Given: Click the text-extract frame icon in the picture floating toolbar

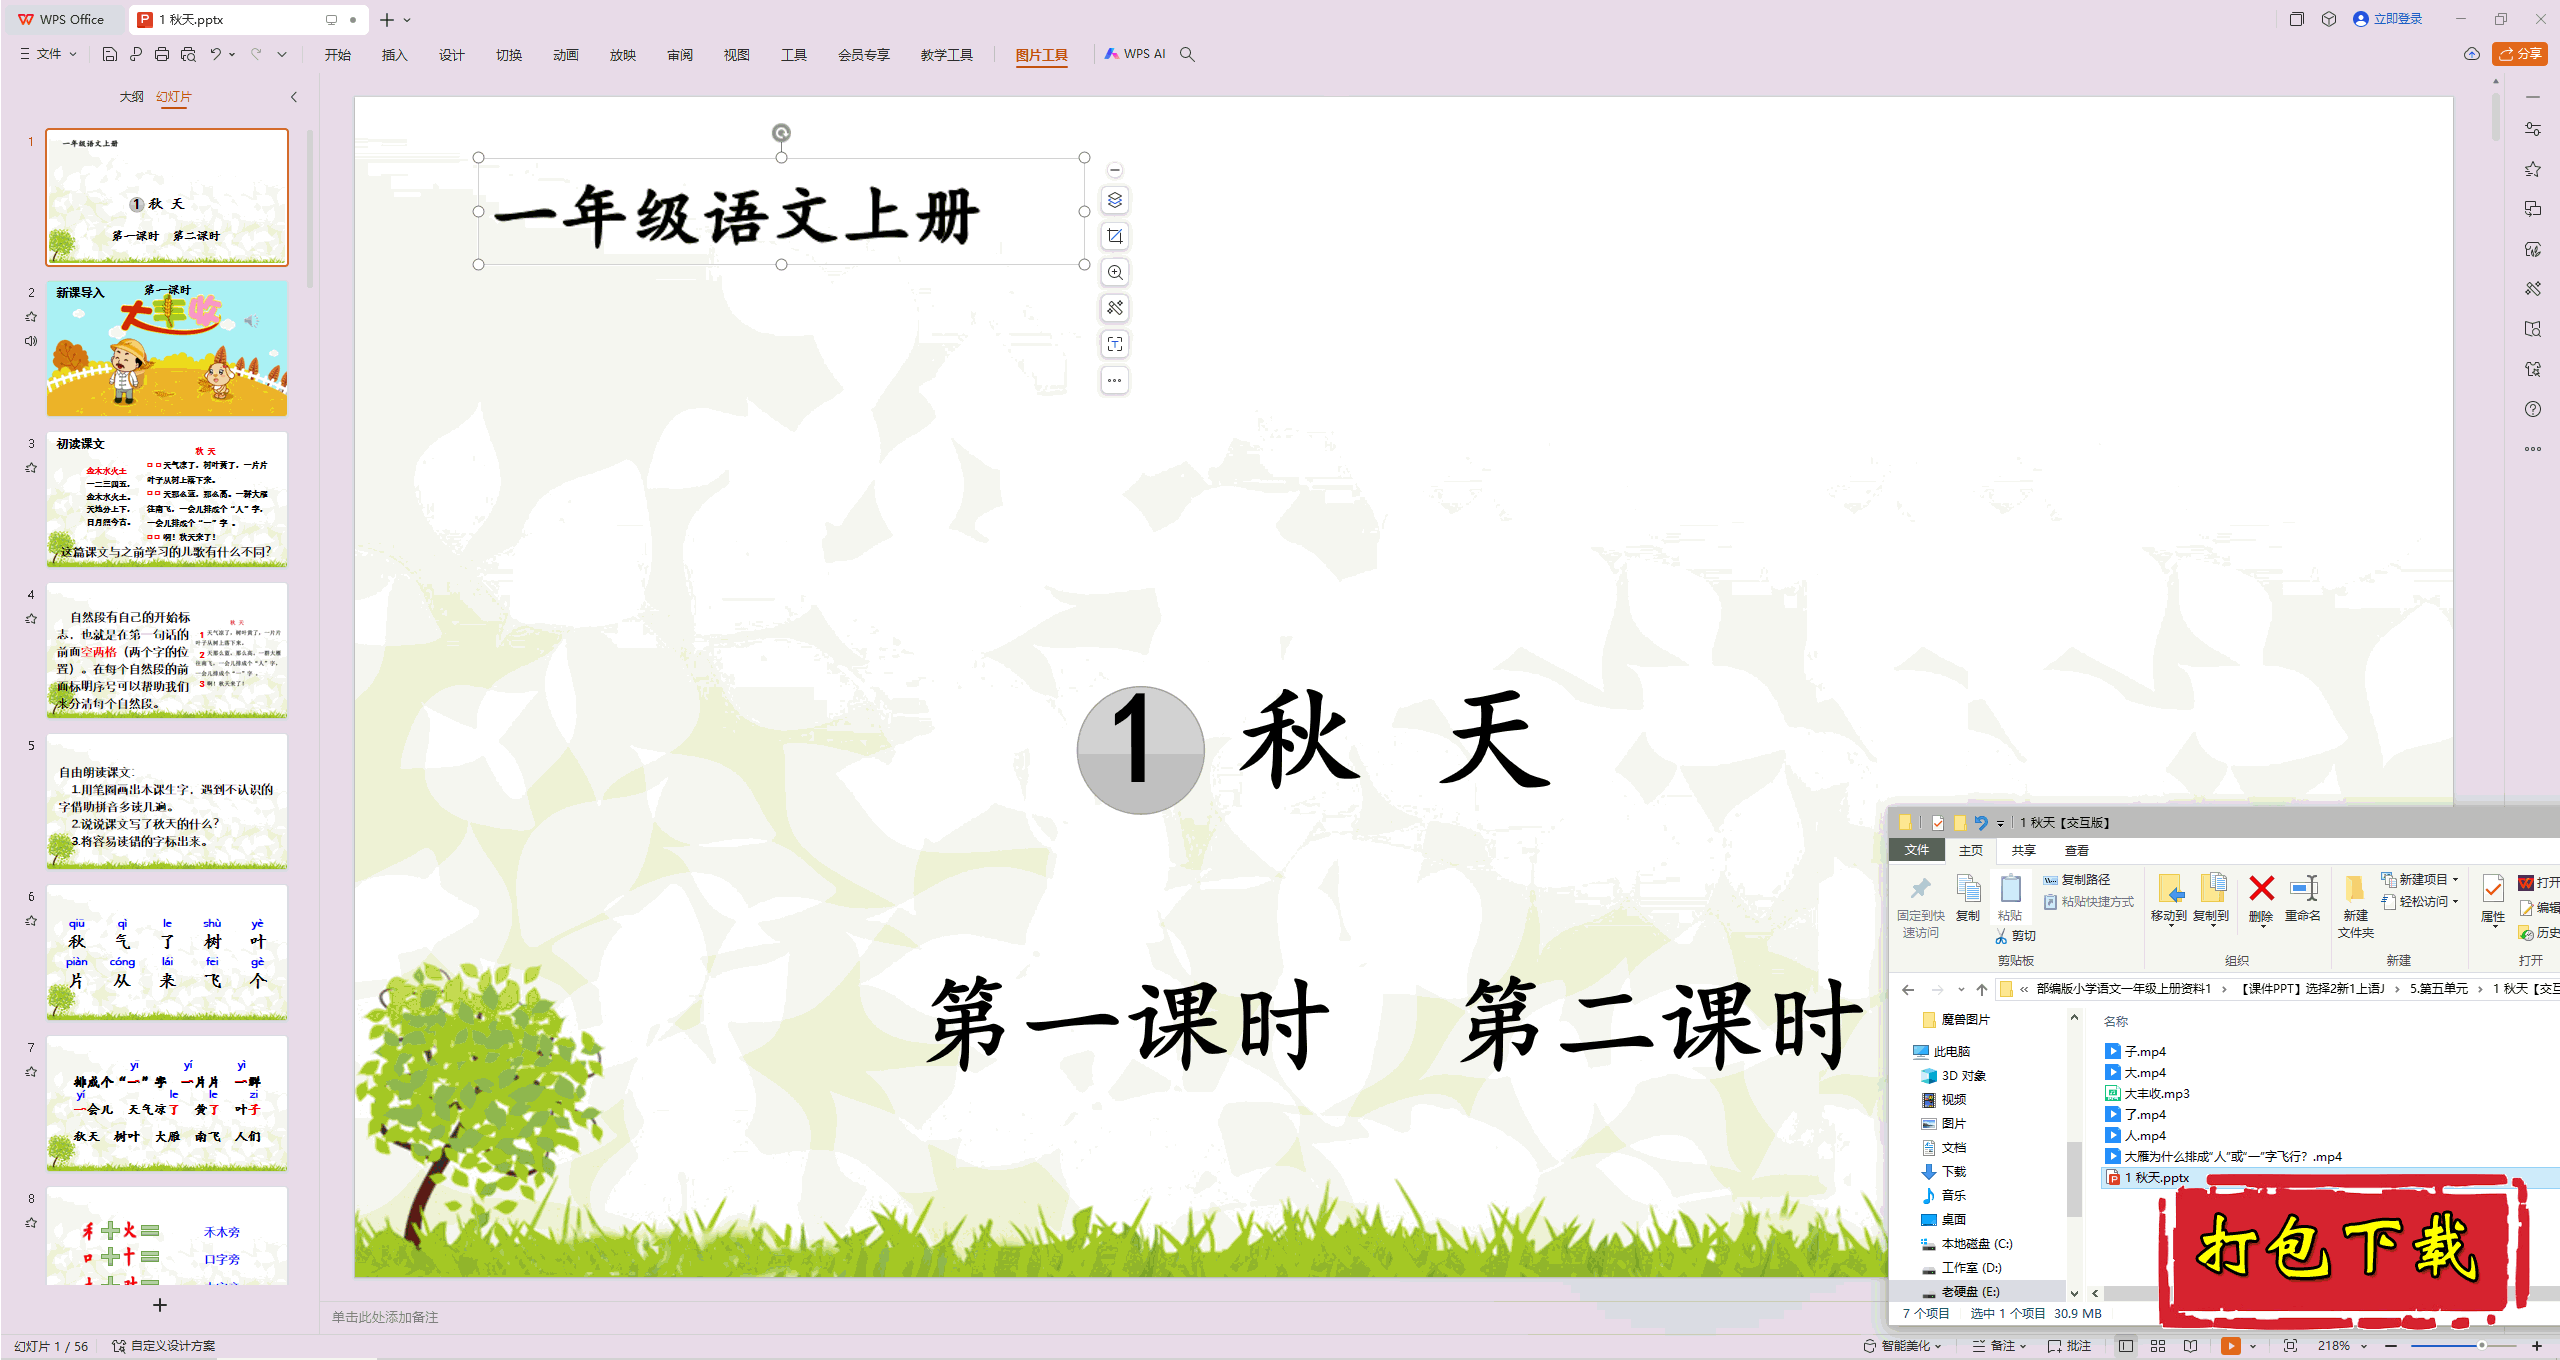Looking at the screenshot, I should [x=1115, y=344].
